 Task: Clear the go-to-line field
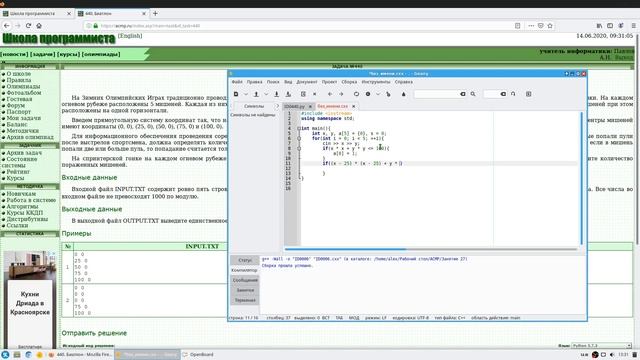click(503, 94)
